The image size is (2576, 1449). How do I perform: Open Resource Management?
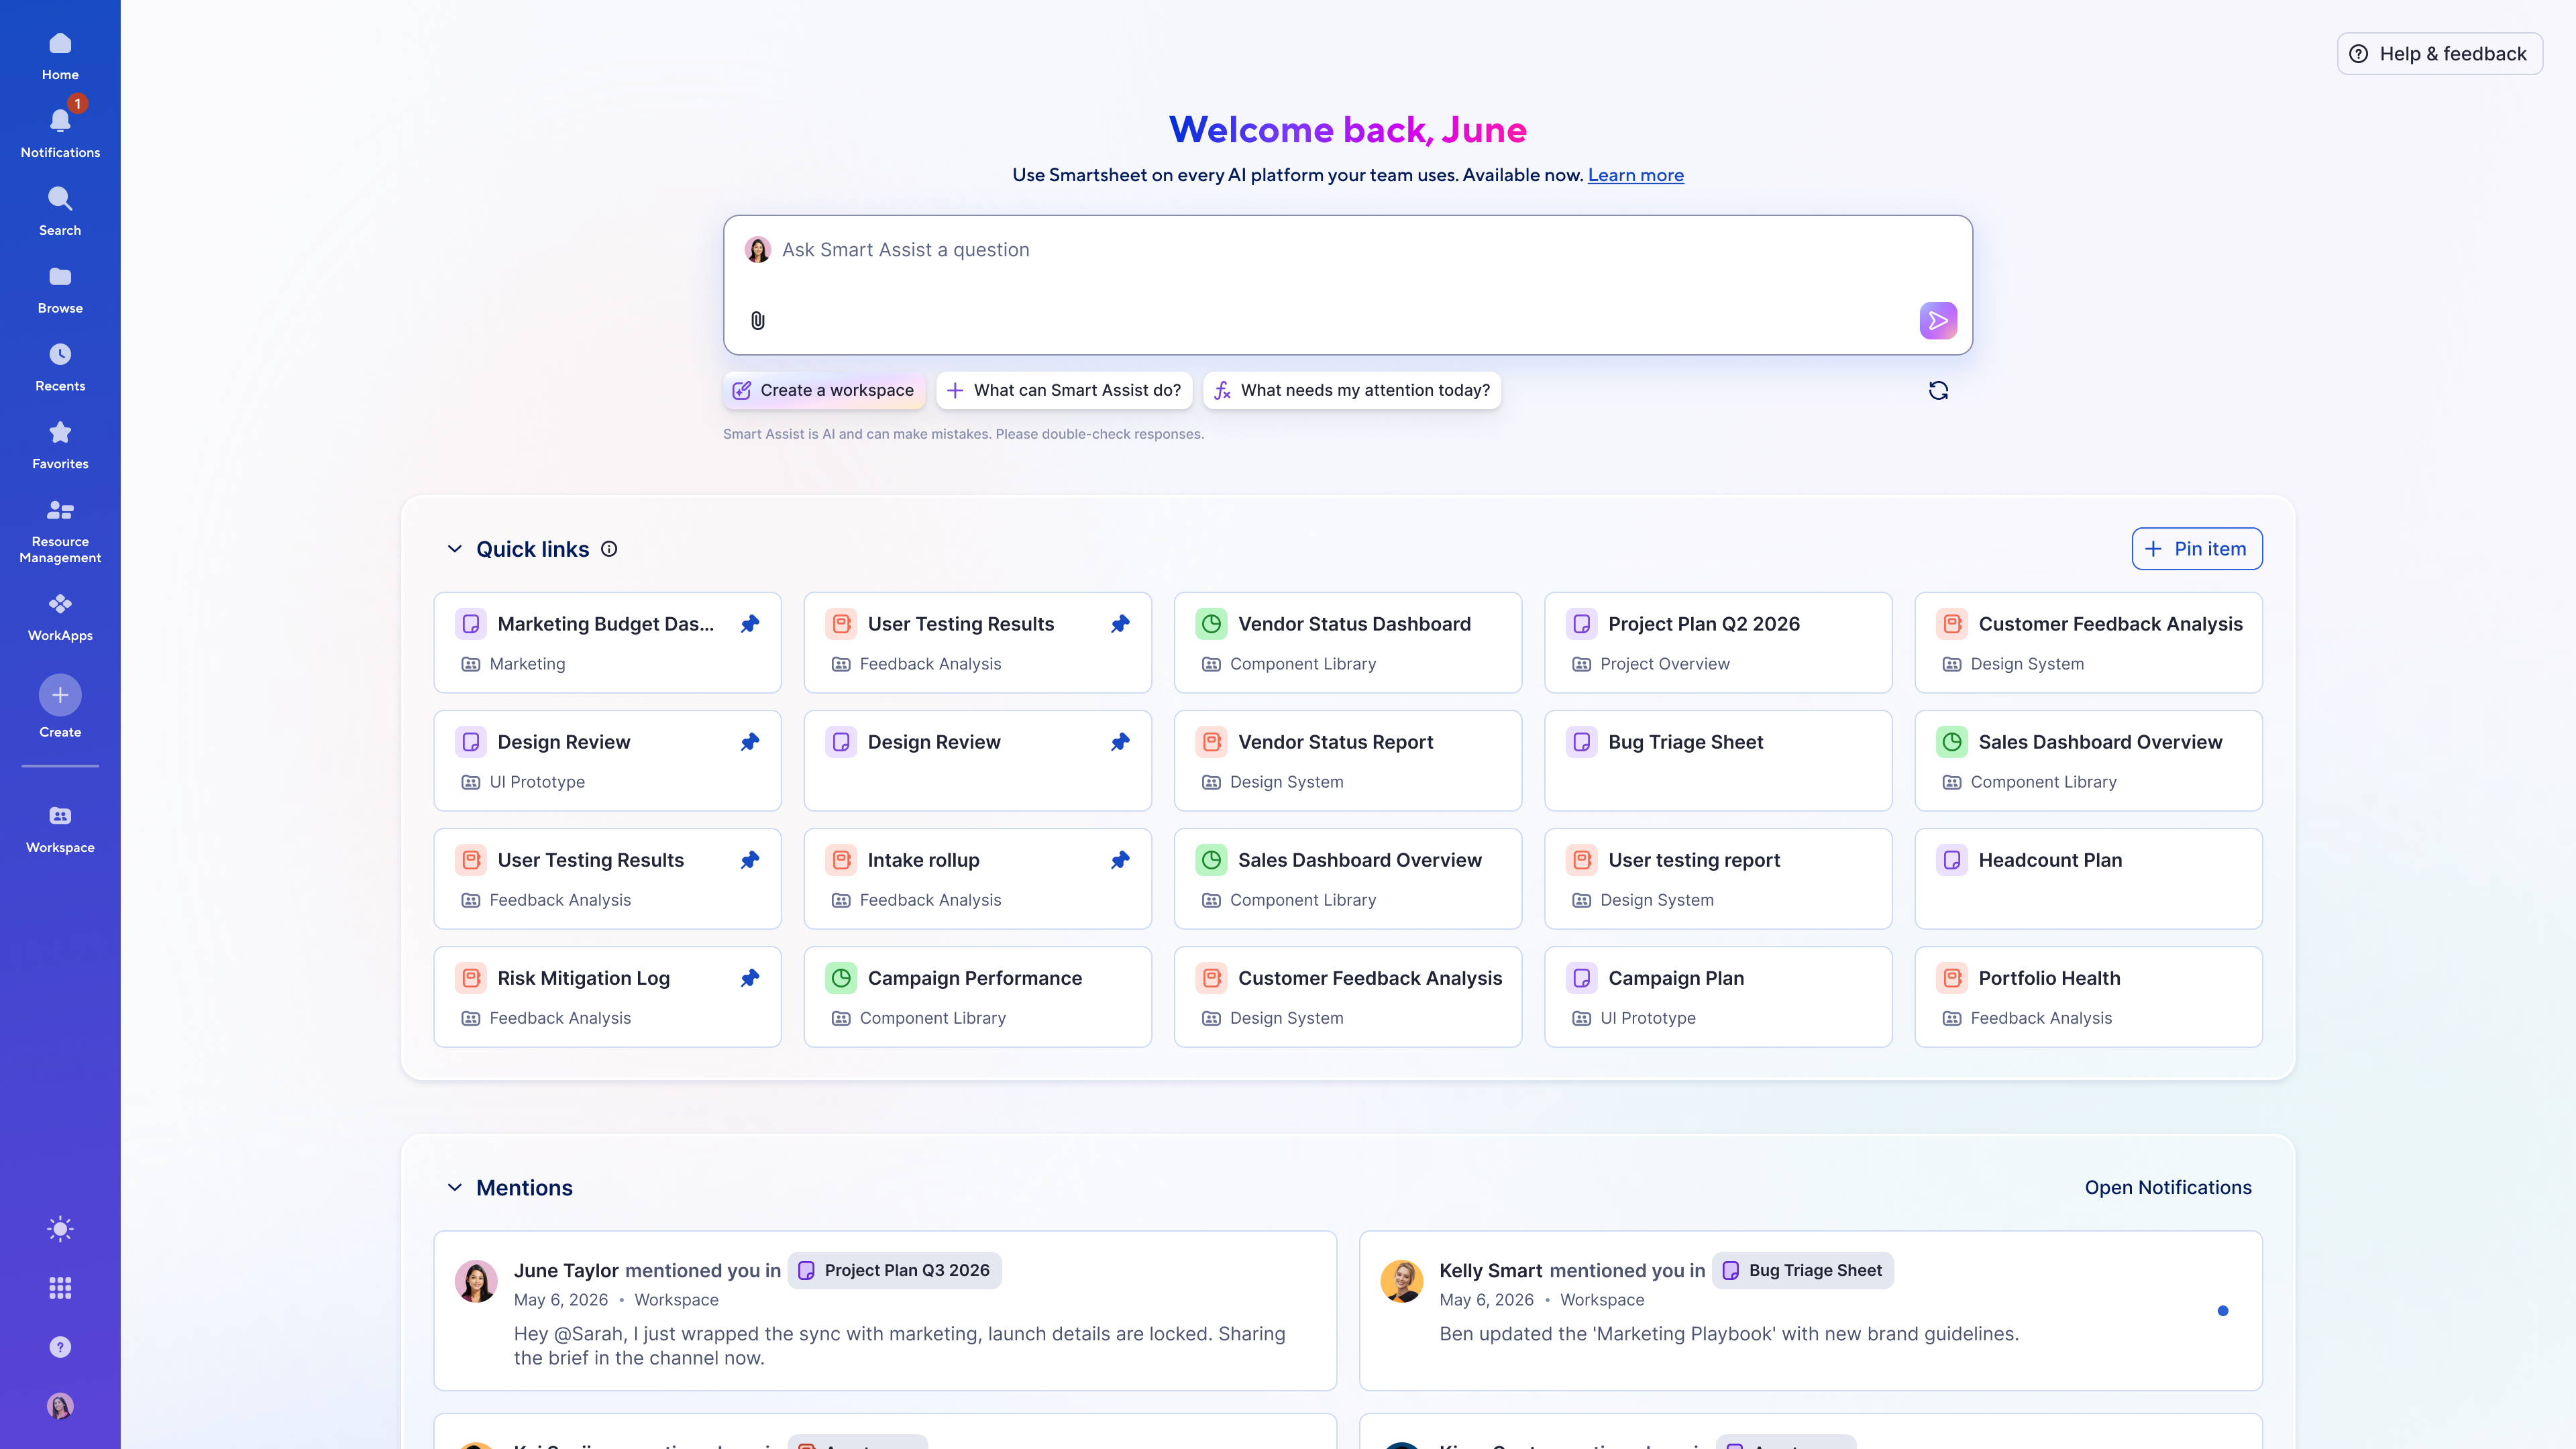pos(60,532)
